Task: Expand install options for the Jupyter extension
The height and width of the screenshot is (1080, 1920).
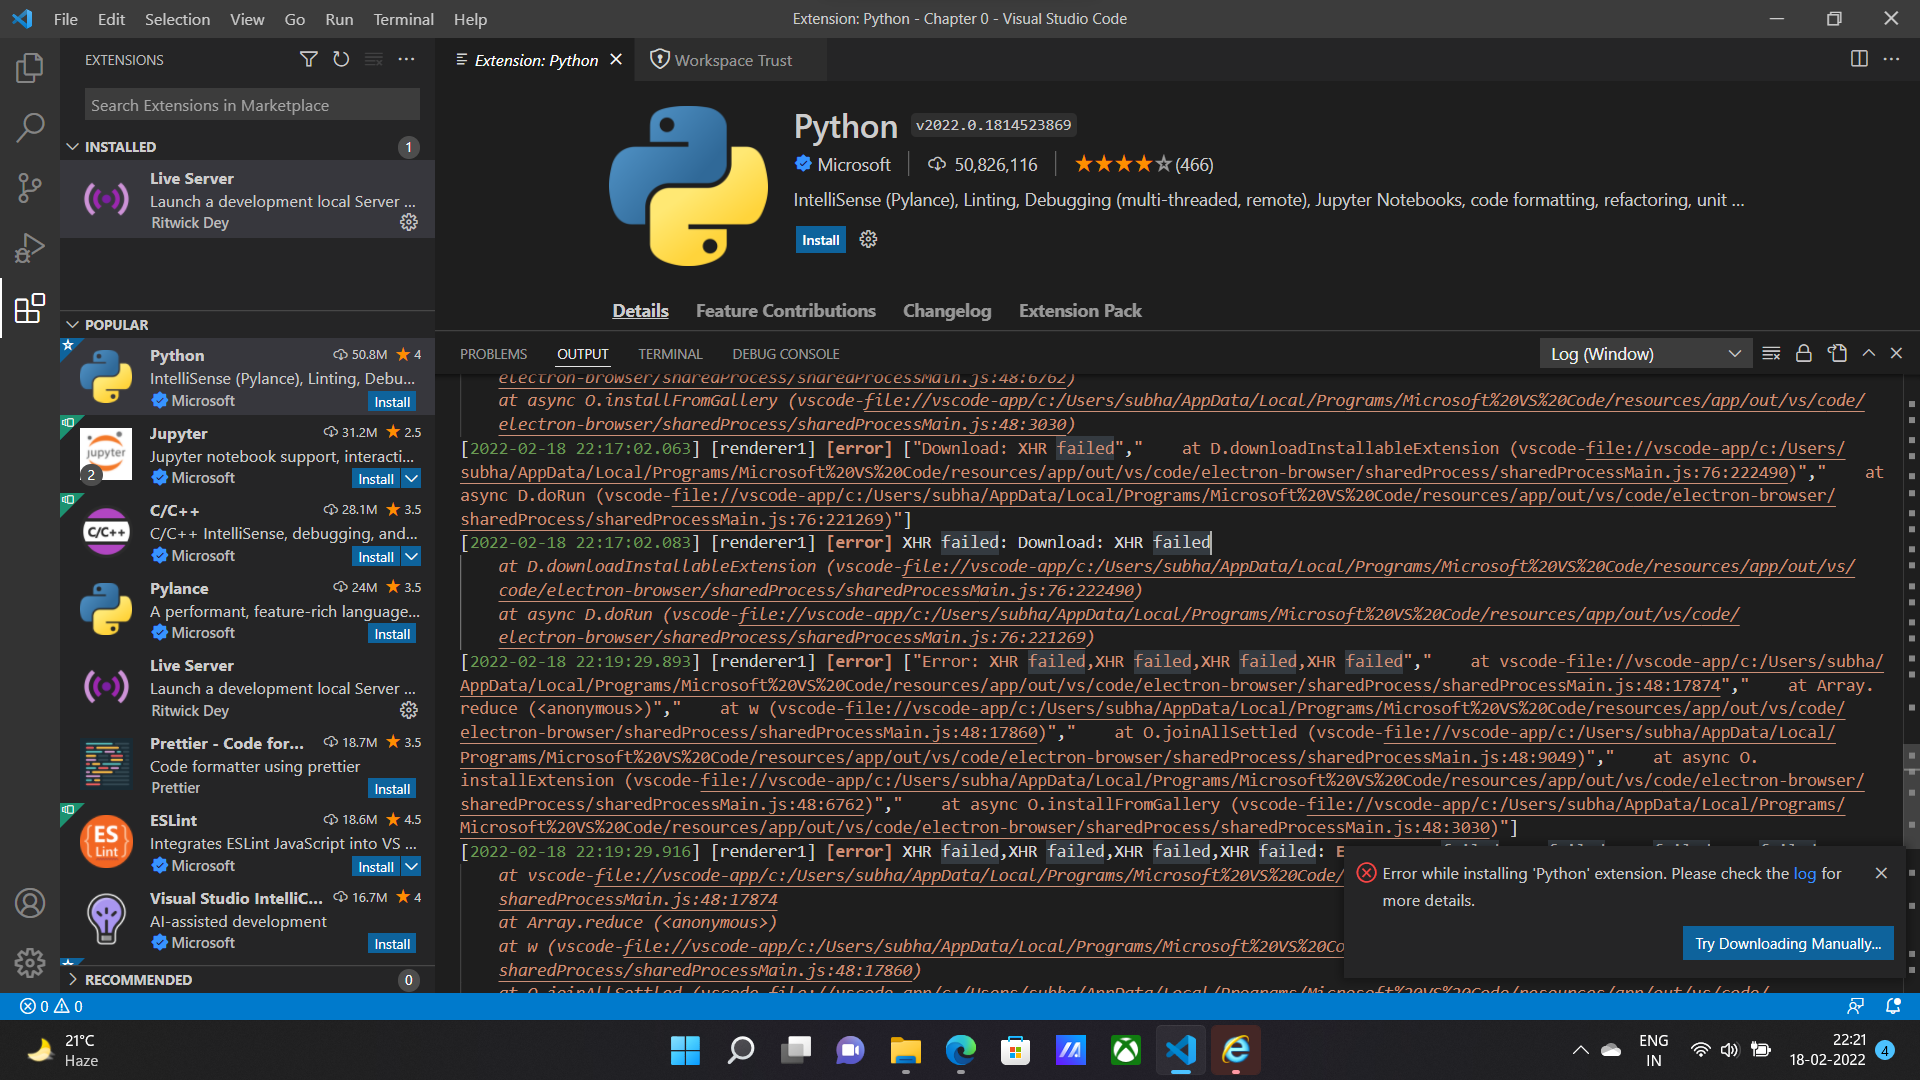Action: [x=413, y=478]
